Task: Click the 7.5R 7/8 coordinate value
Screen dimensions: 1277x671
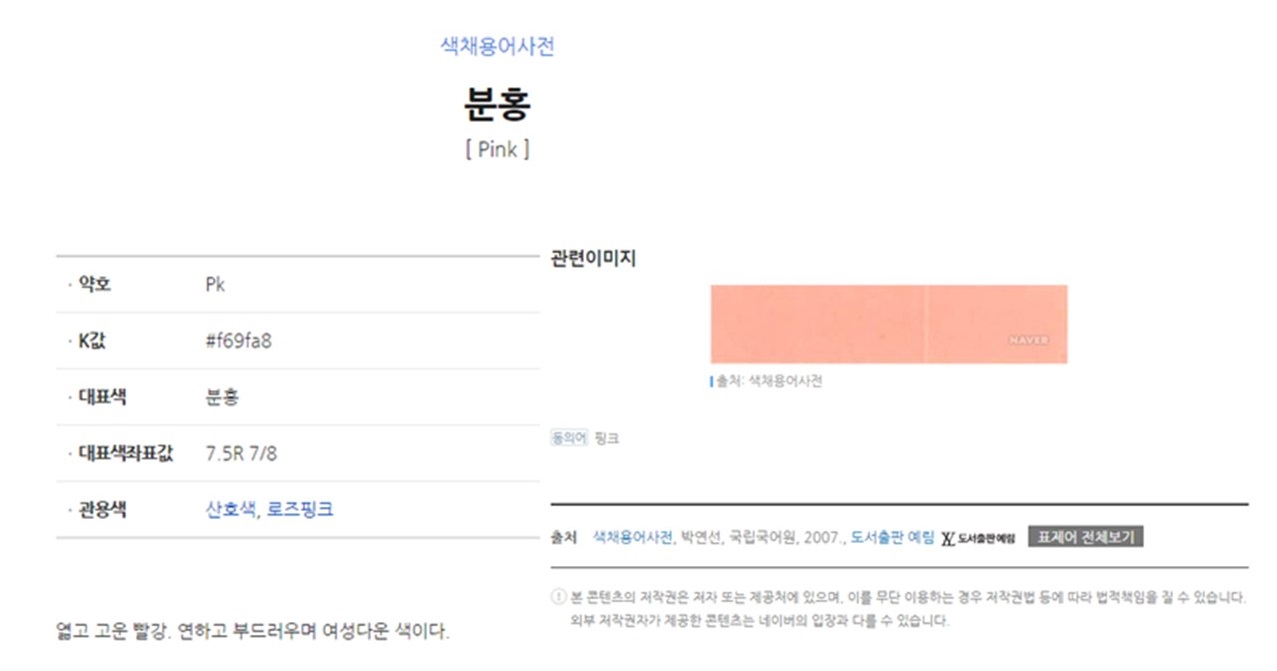Action: click(241, 454)
